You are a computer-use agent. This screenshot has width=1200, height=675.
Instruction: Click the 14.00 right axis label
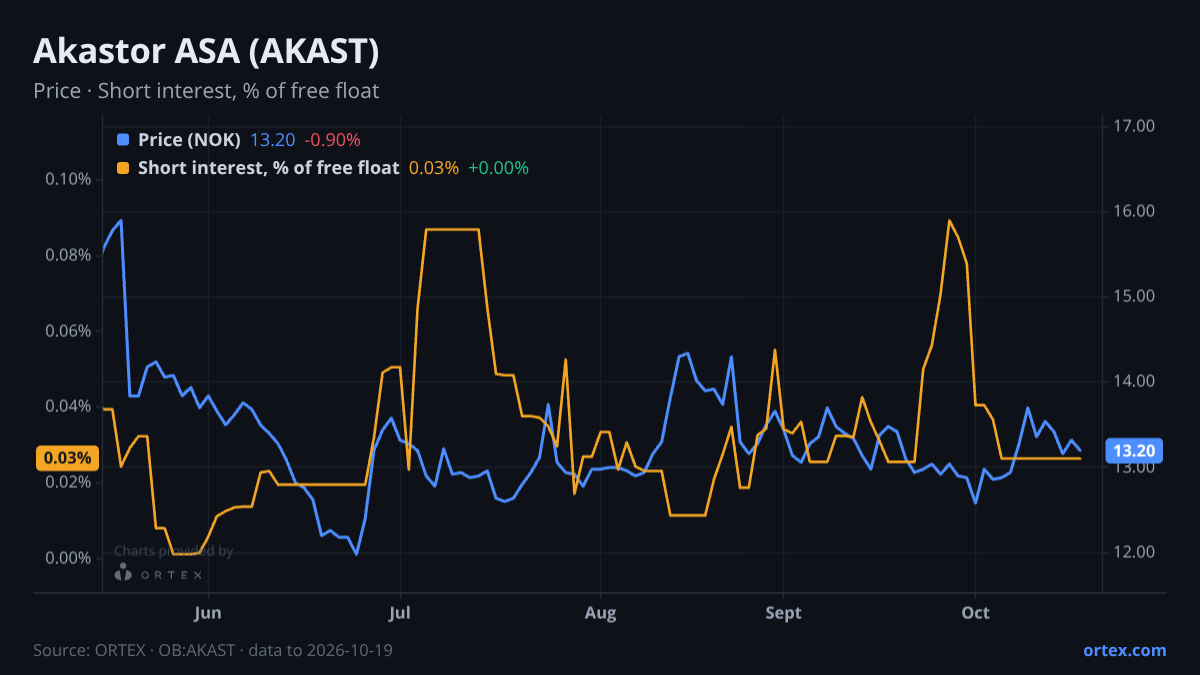click(1135, 382)
